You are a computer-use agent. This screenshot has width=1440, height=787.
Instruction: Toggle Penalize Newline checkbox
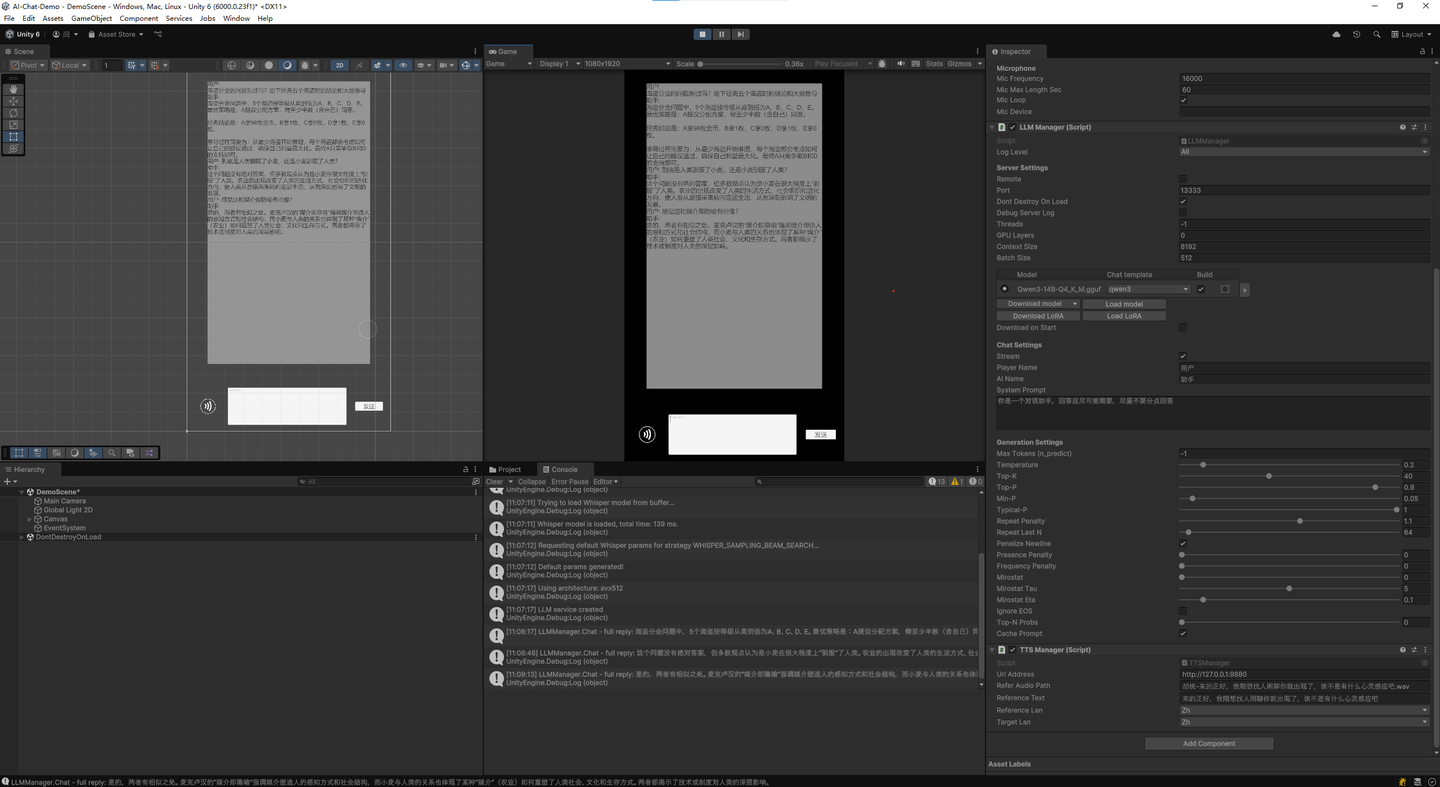point(1184,544)
